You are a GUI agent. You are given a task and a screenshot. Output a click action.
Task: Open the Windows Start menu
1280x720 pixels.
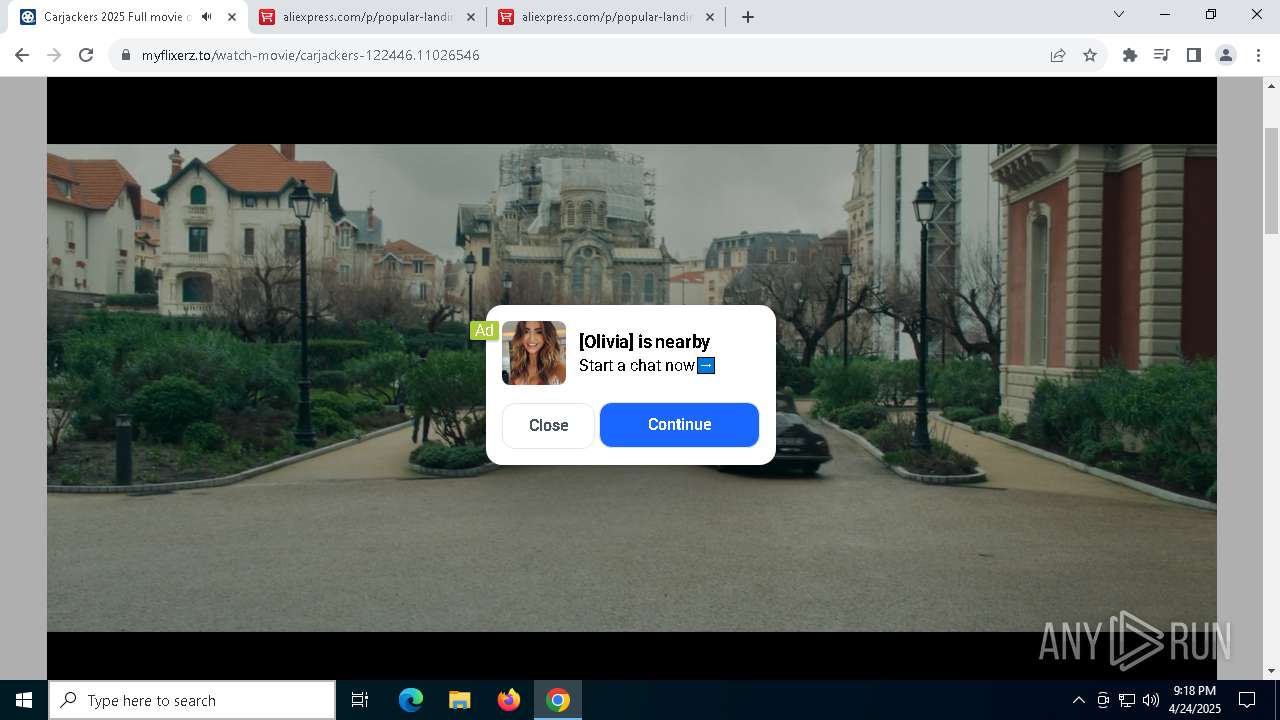coord(24,700)
